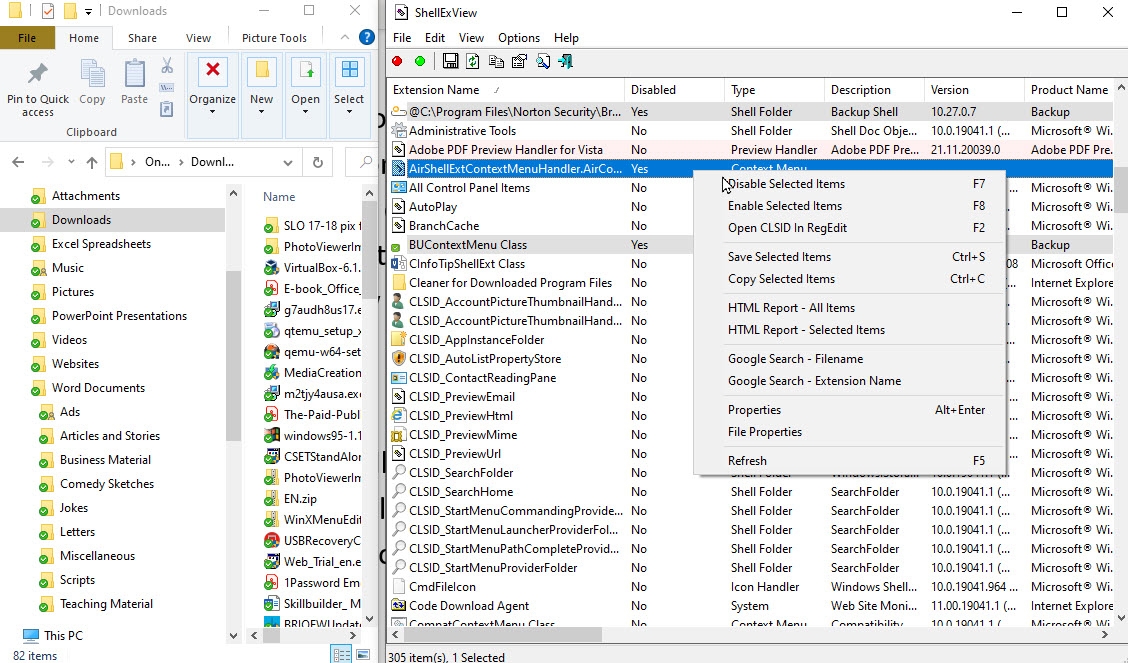Select Disable Selected Items from the context menu
Screen dimensions: 1128x663
tap(785, 184)
